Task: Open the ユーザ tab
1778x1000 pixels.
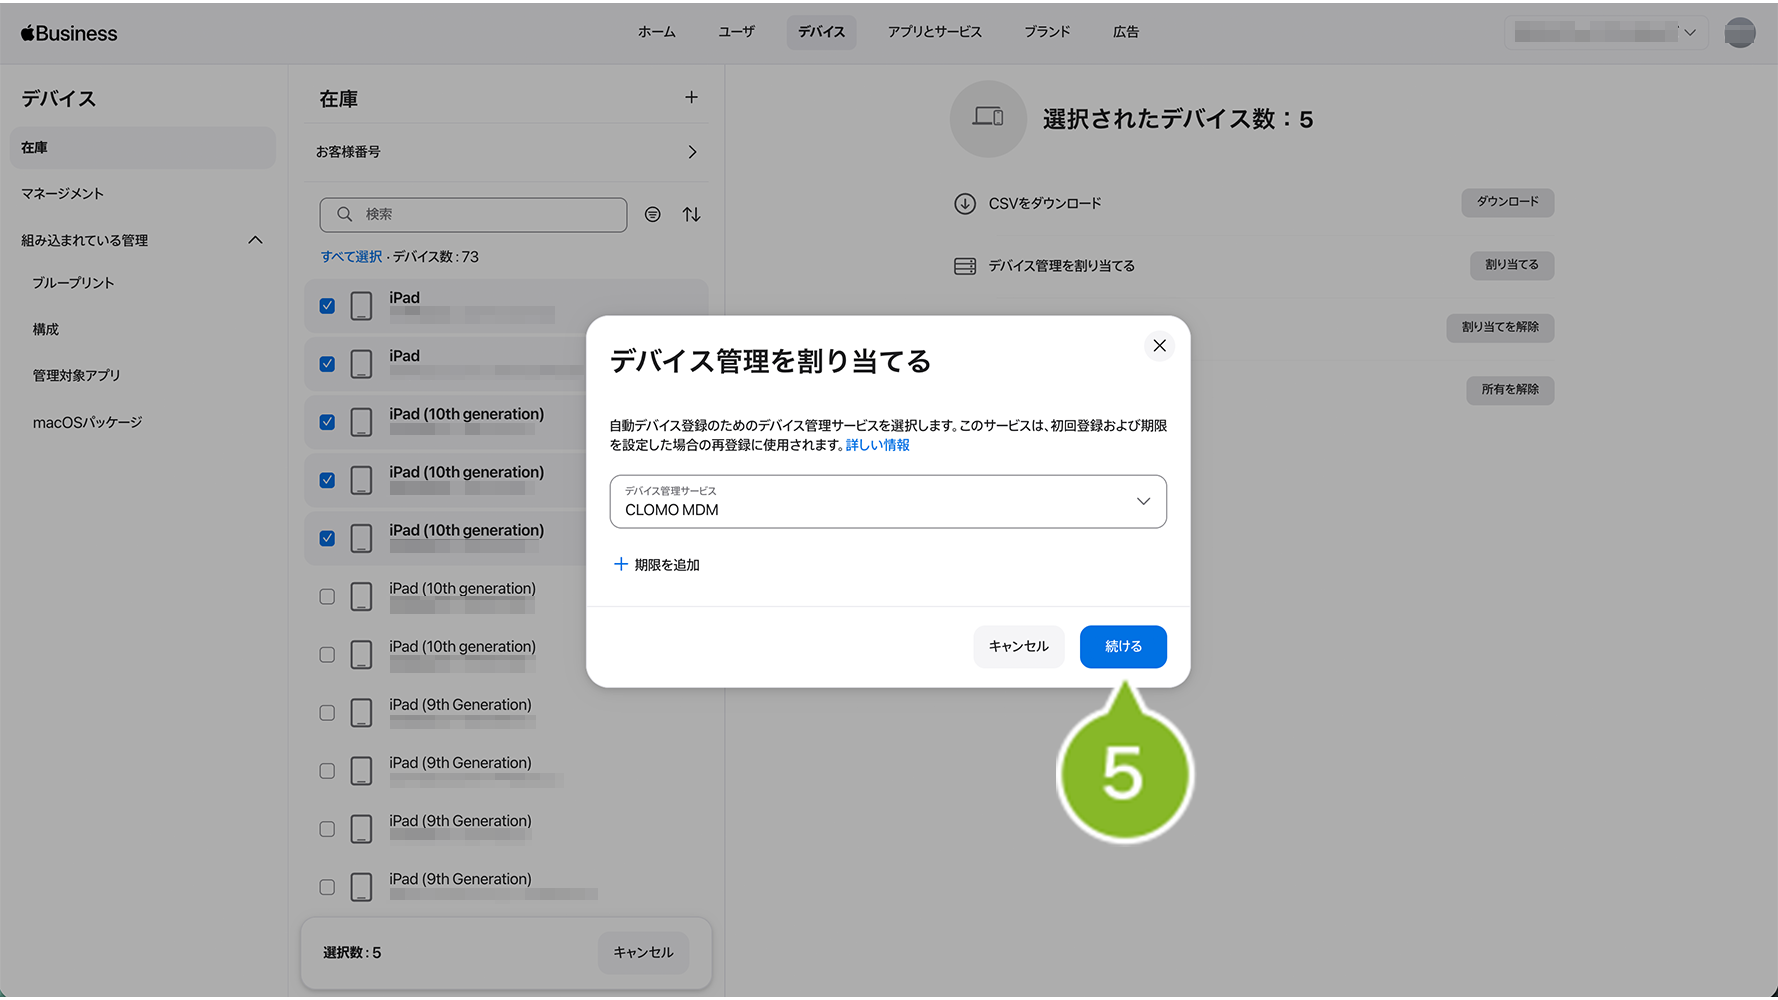Action: [x=736, y=32]
